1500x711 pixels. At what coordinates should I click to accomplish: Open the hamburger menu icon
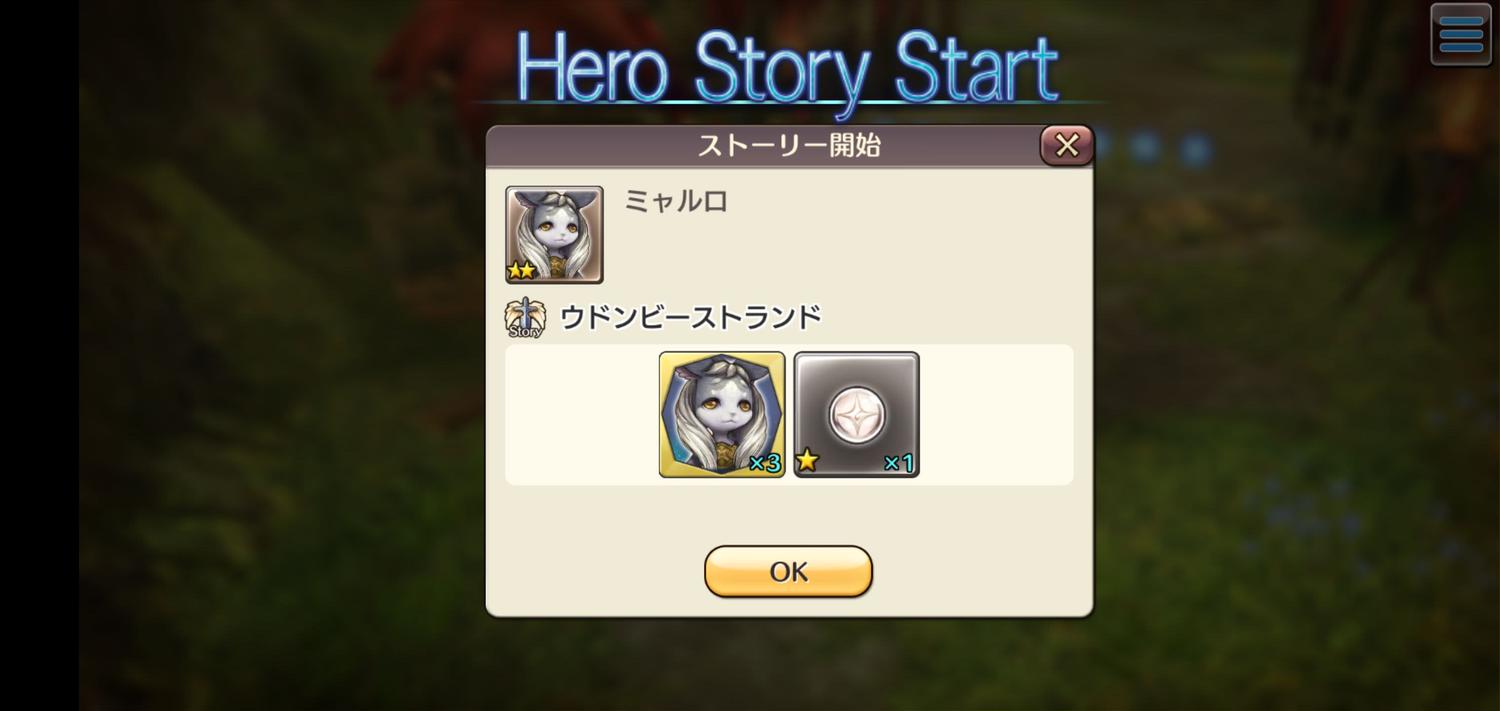(x=1461, y=35)
